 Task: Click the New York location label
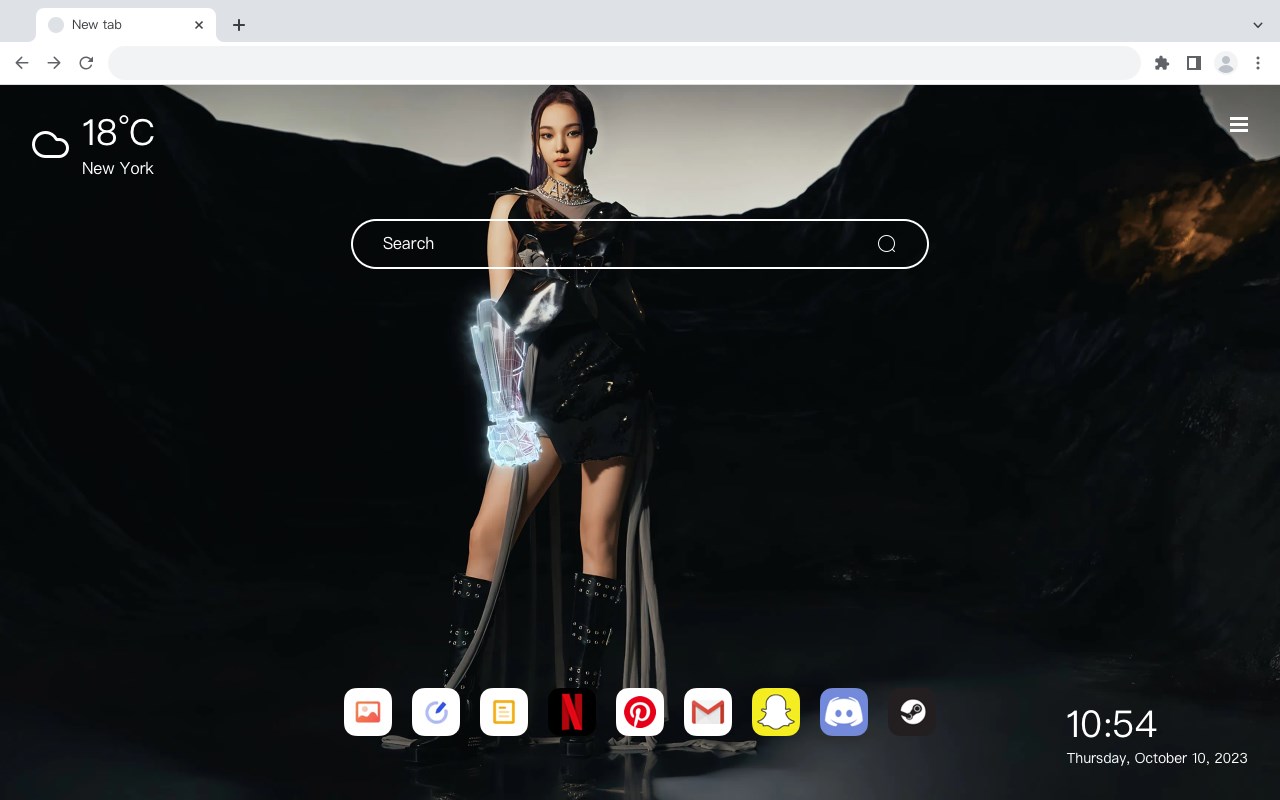tap(118, 168)
